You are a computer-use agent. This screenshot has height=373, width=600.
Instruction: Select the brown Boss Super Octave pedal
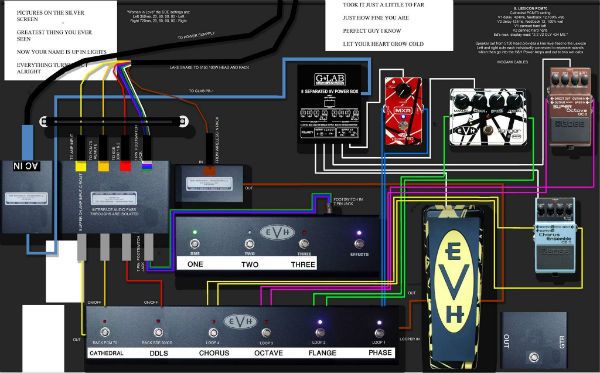coord(570,107)
